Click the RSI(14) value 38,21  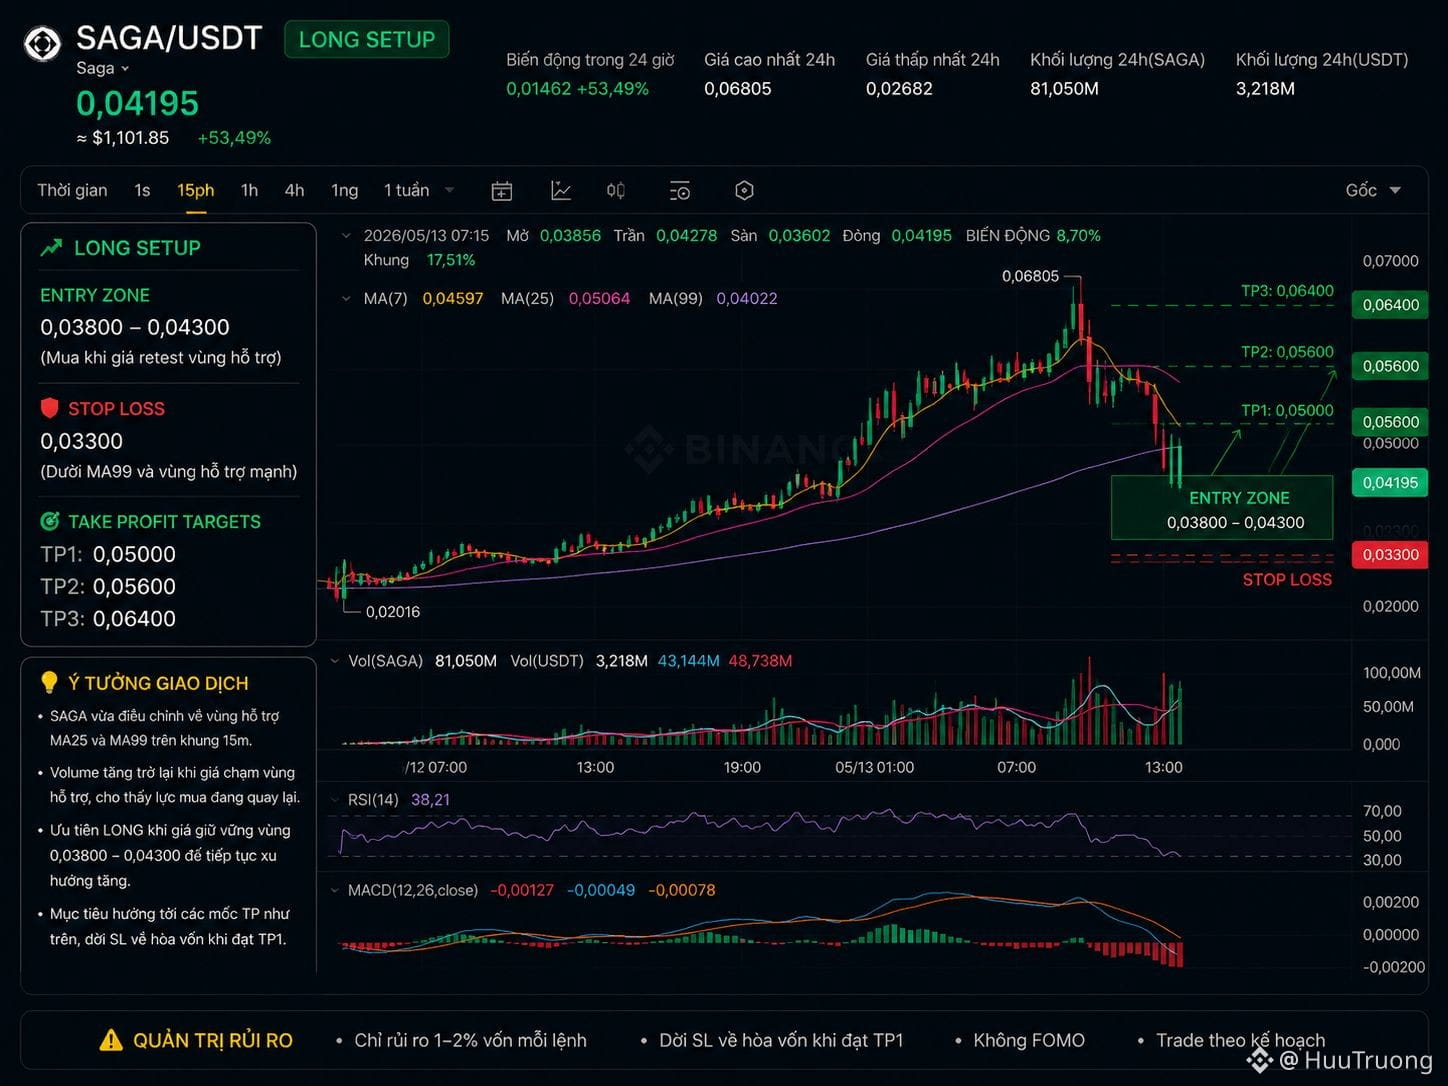click(430, 800)
